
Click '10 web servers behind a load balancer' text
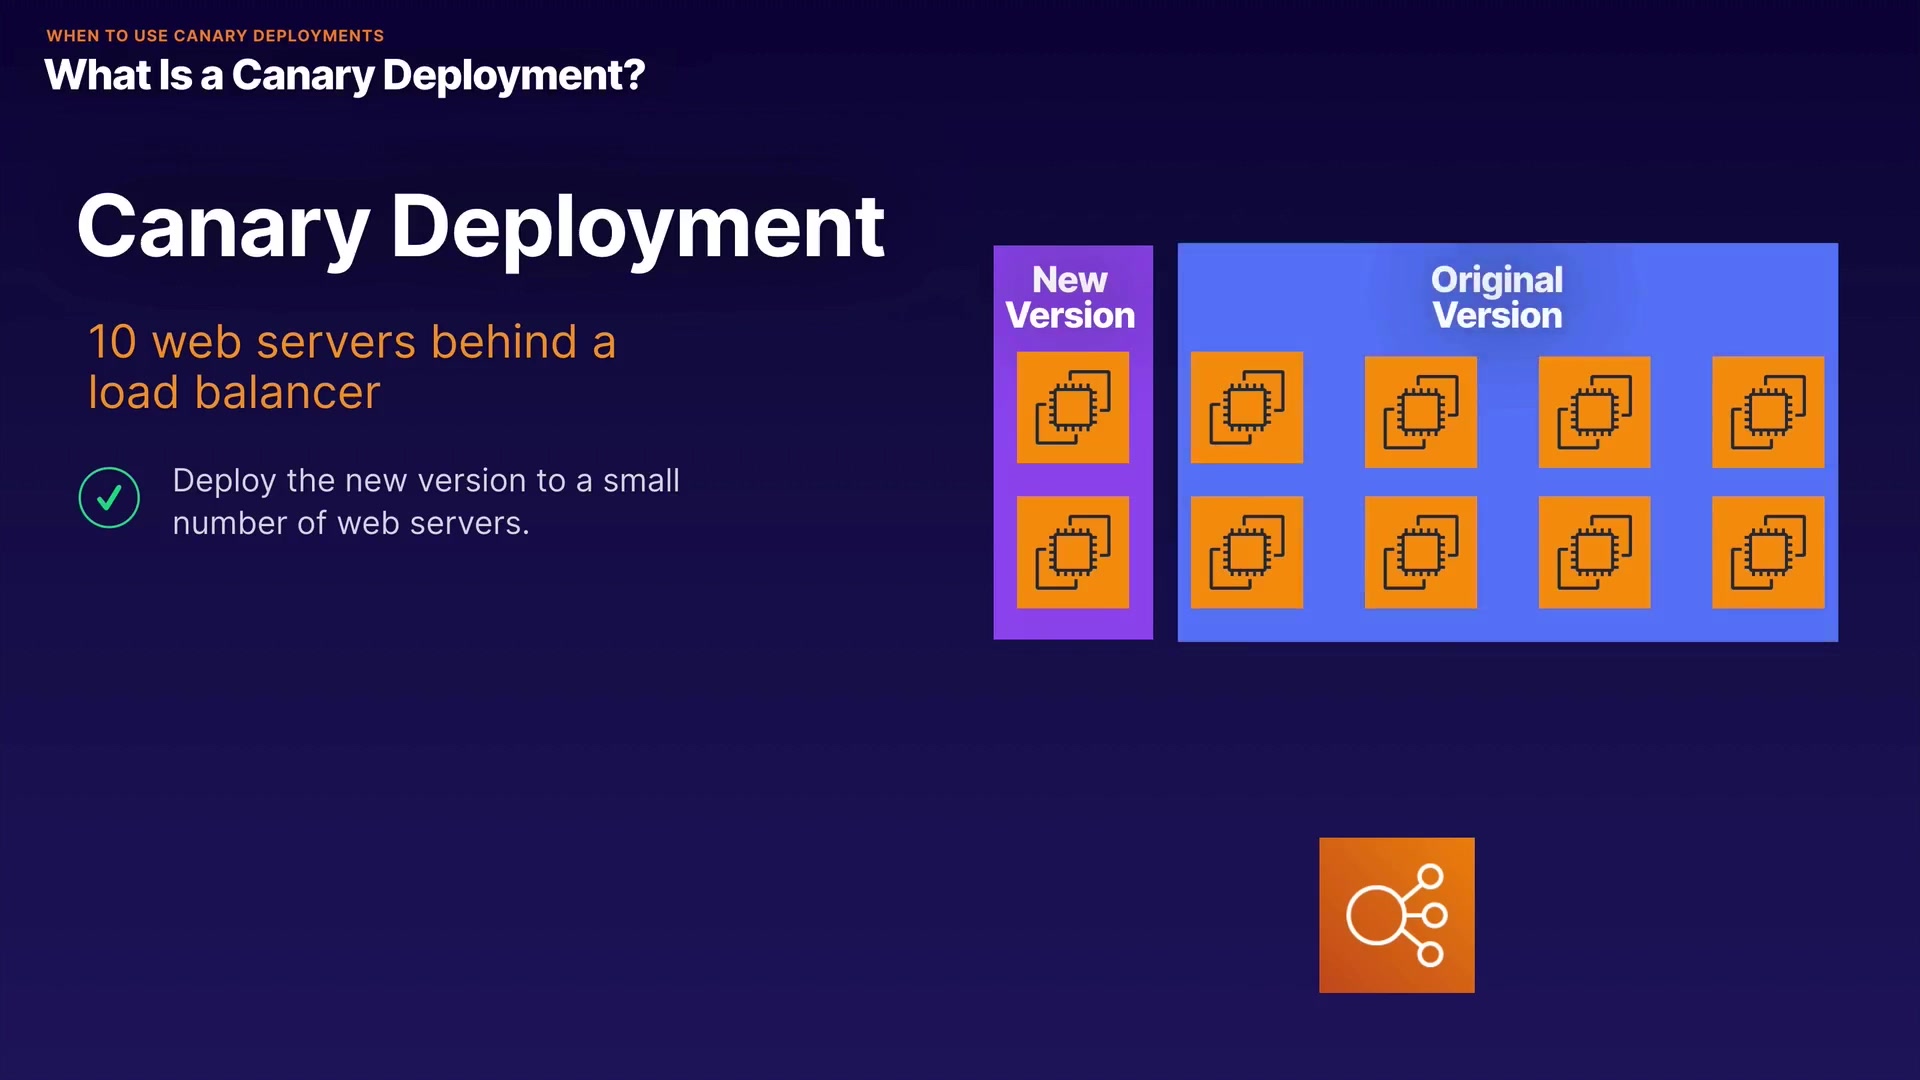point(351,366)
